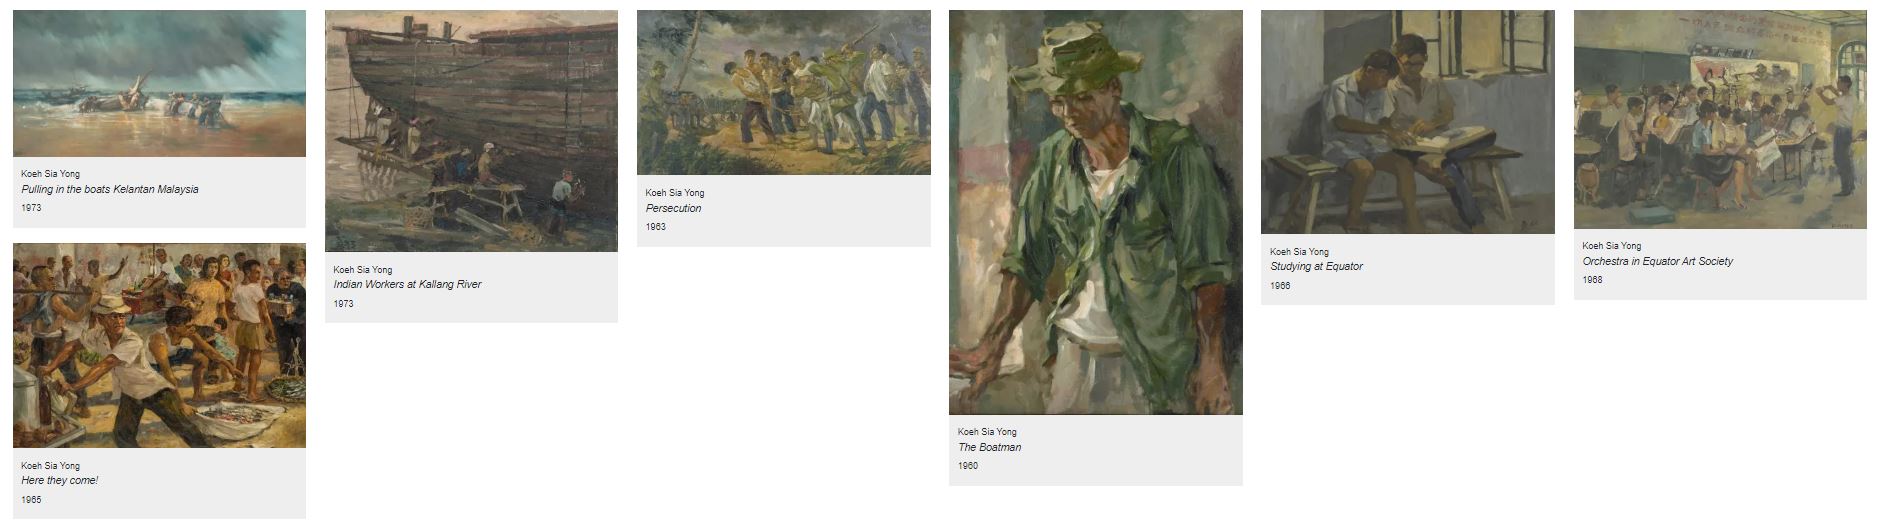The width and height of the screenshot is (1880, 528).
Task: Click artist name Koeh Sia Yong under The Boatman
Action: 987,432
